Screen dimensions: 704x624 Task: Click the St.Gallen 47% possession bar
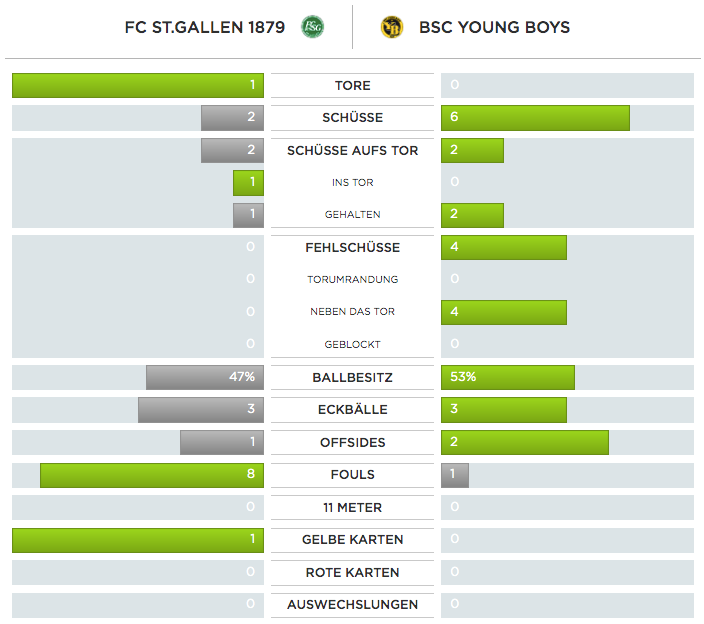(205, 377)
